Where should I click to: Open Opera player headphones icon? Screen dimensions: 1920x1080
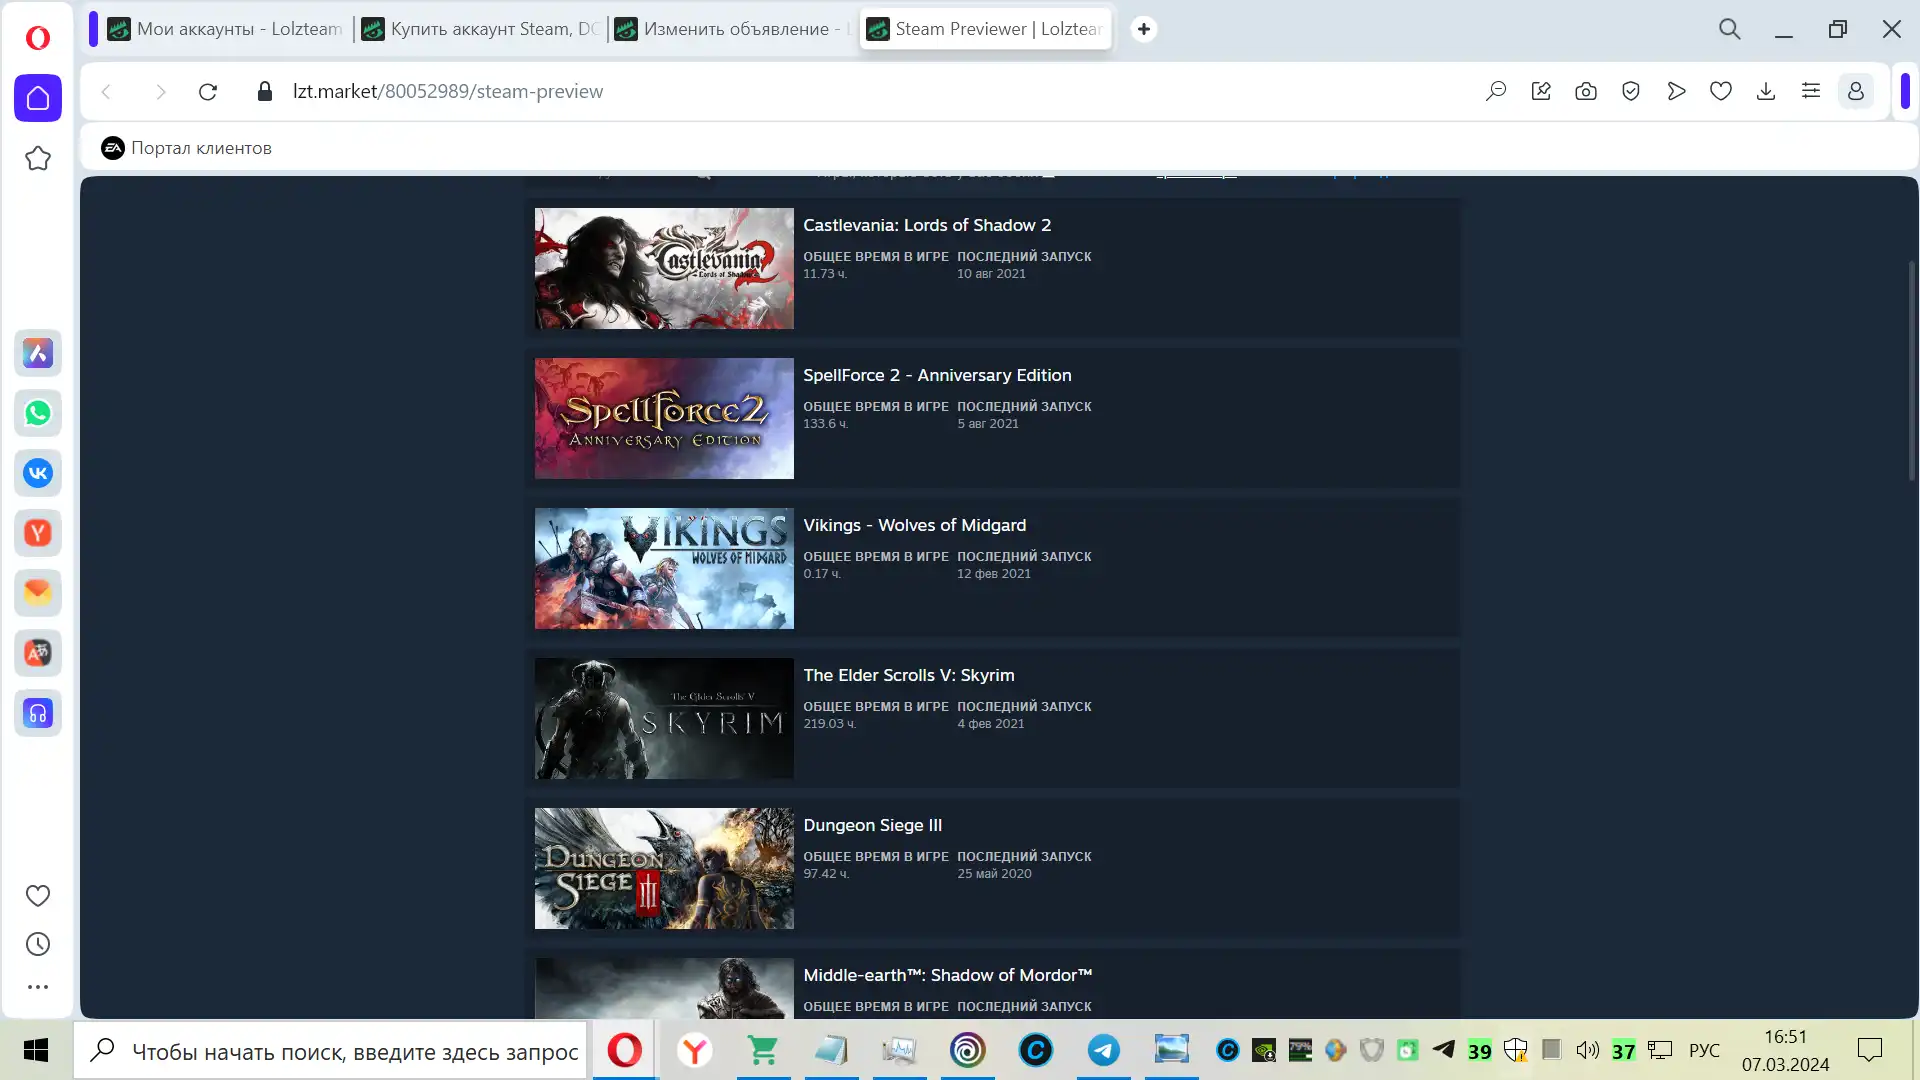coord(38,713)
